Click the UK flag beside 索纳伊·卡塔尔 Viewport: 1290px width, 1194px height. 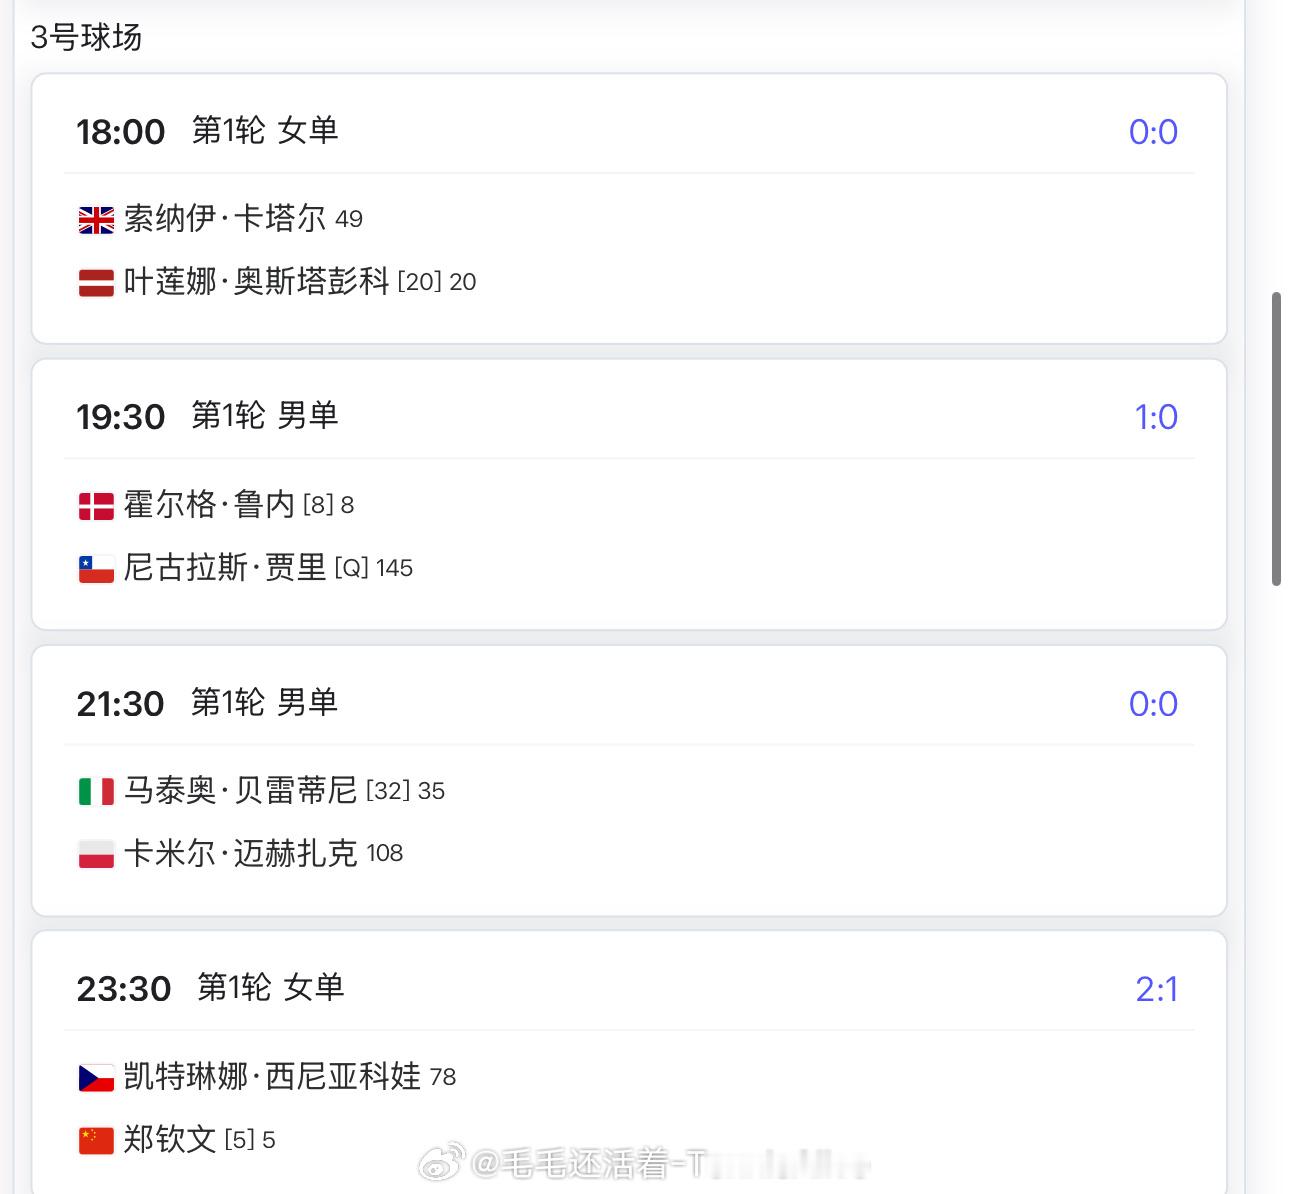click(96, 220)
